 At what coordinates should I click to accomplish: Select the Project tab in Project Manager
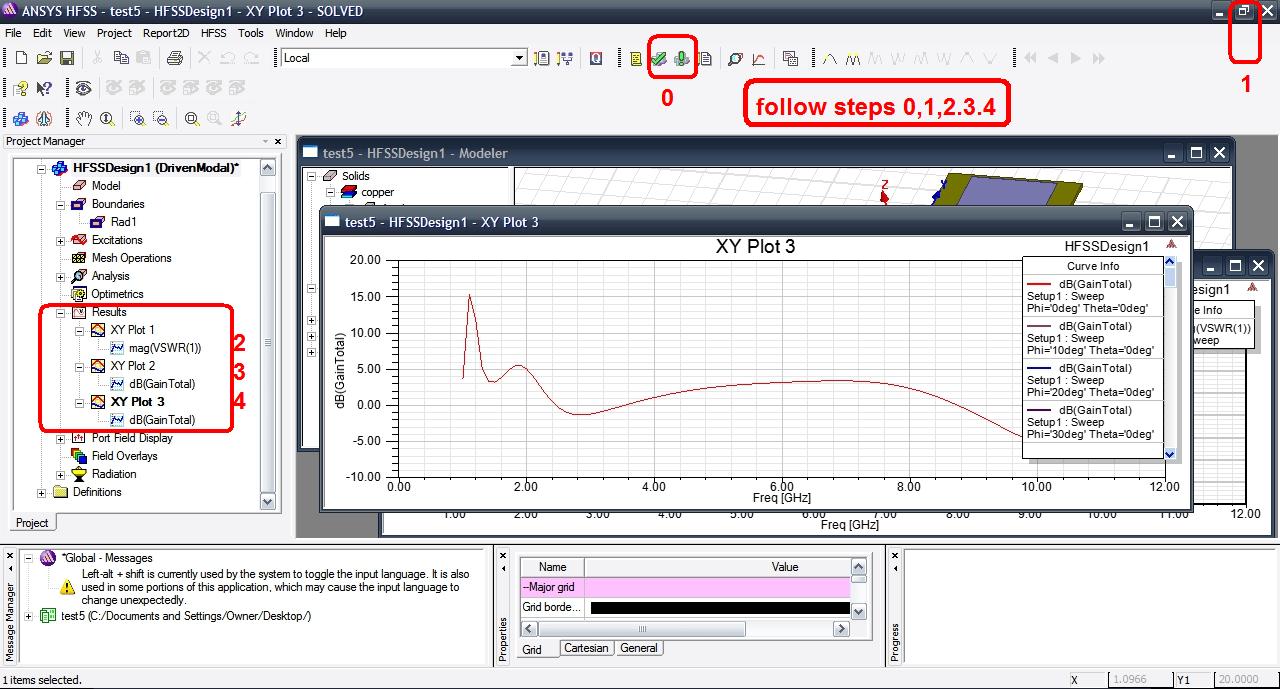32,523
